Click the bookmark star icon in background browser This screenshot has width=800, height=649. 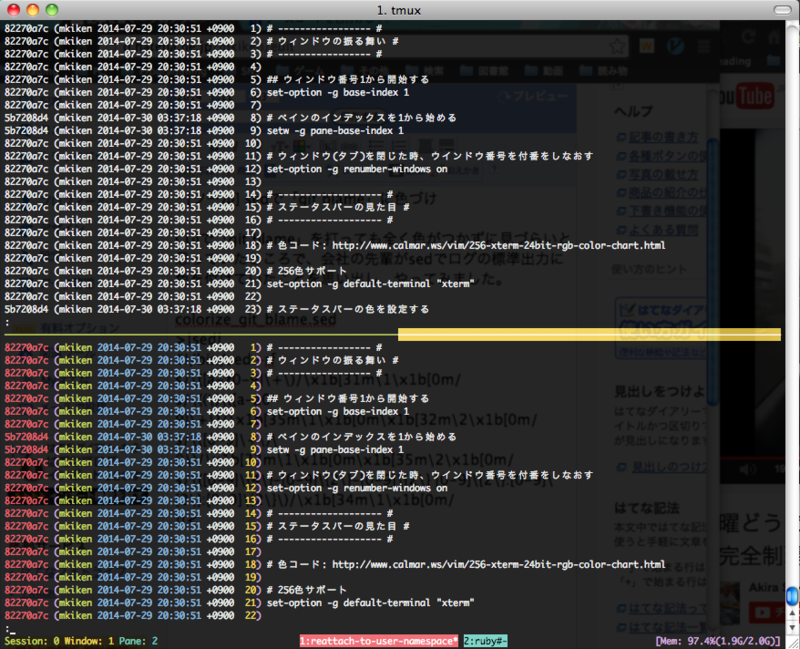tap(618, 47)
